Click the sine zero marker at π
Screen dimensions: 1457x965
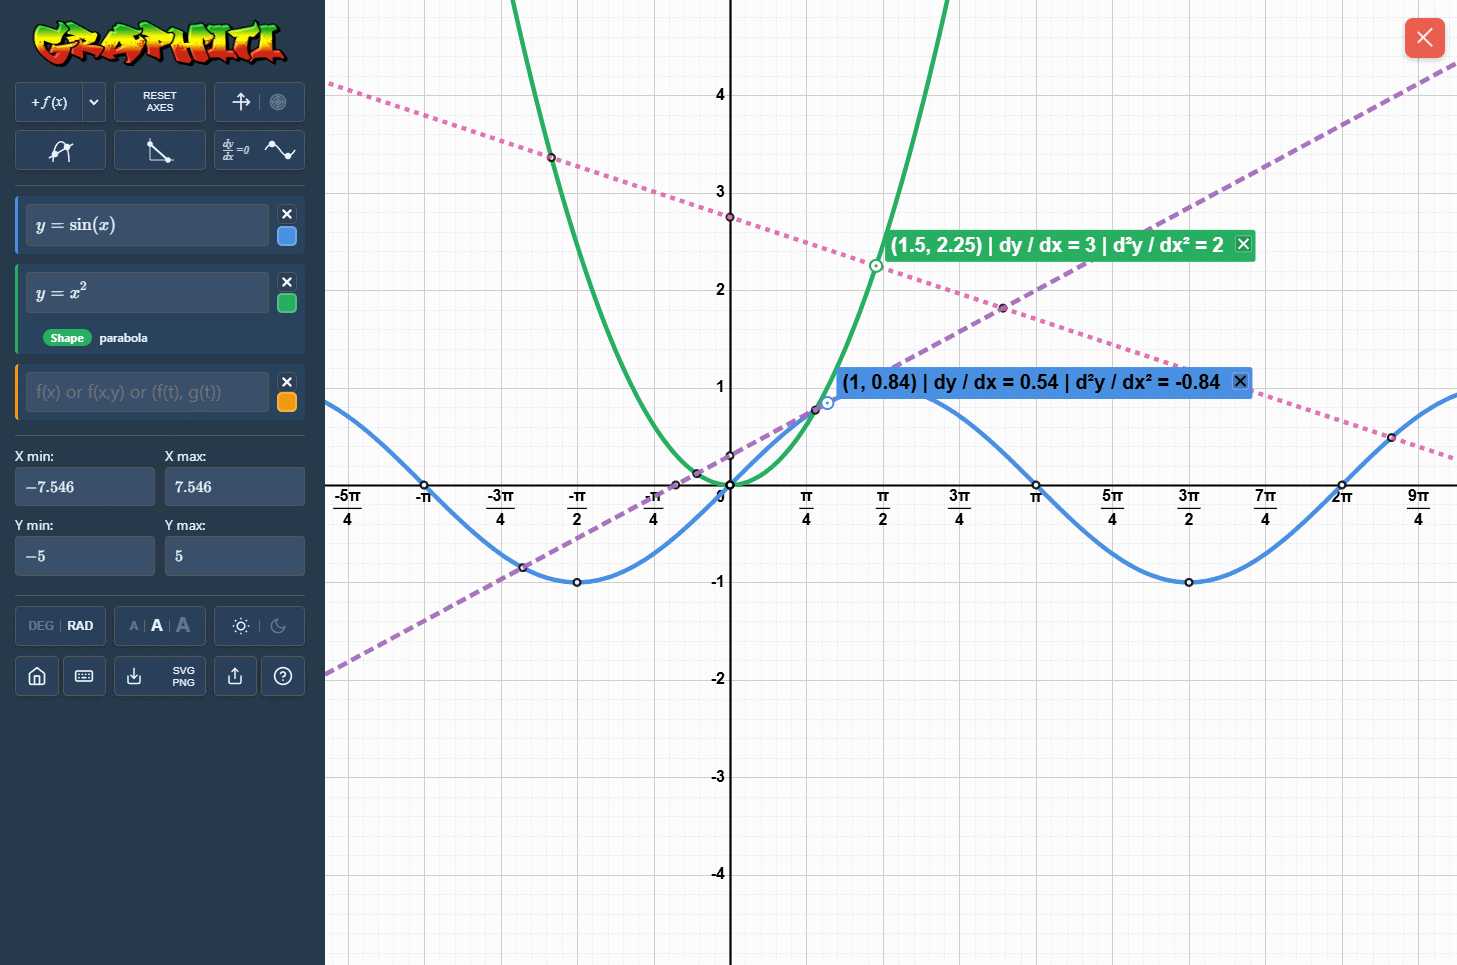tap(1036, 485)
